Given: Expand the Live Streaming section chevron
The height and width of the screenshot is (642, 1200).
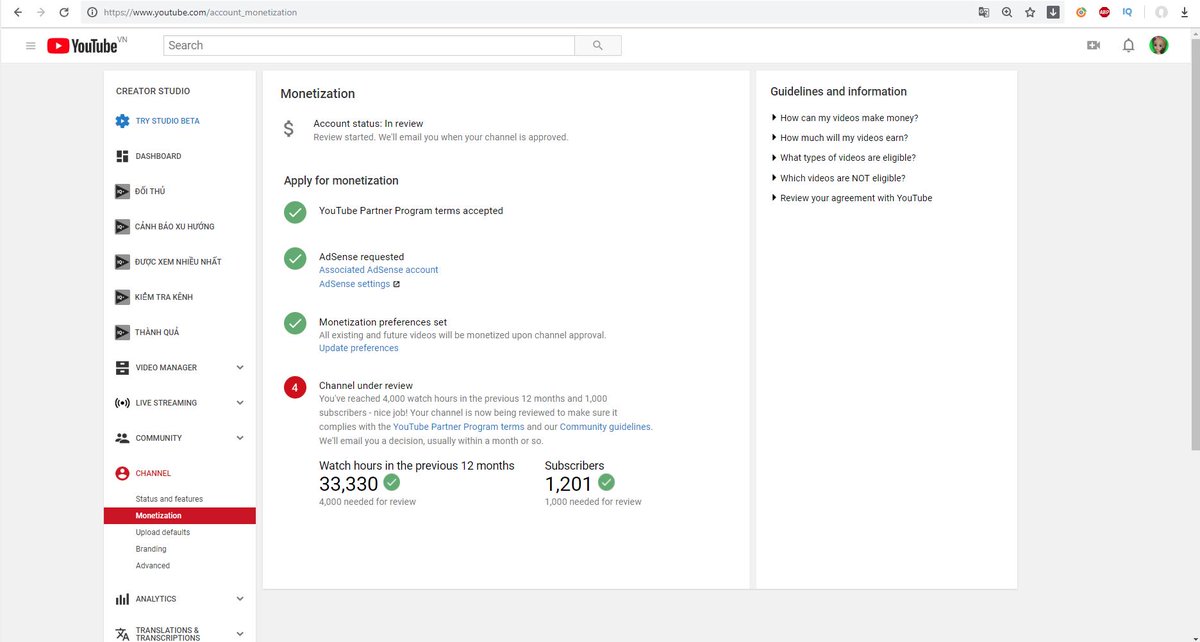Looking at the screenshot, I should tap(240, 403).
